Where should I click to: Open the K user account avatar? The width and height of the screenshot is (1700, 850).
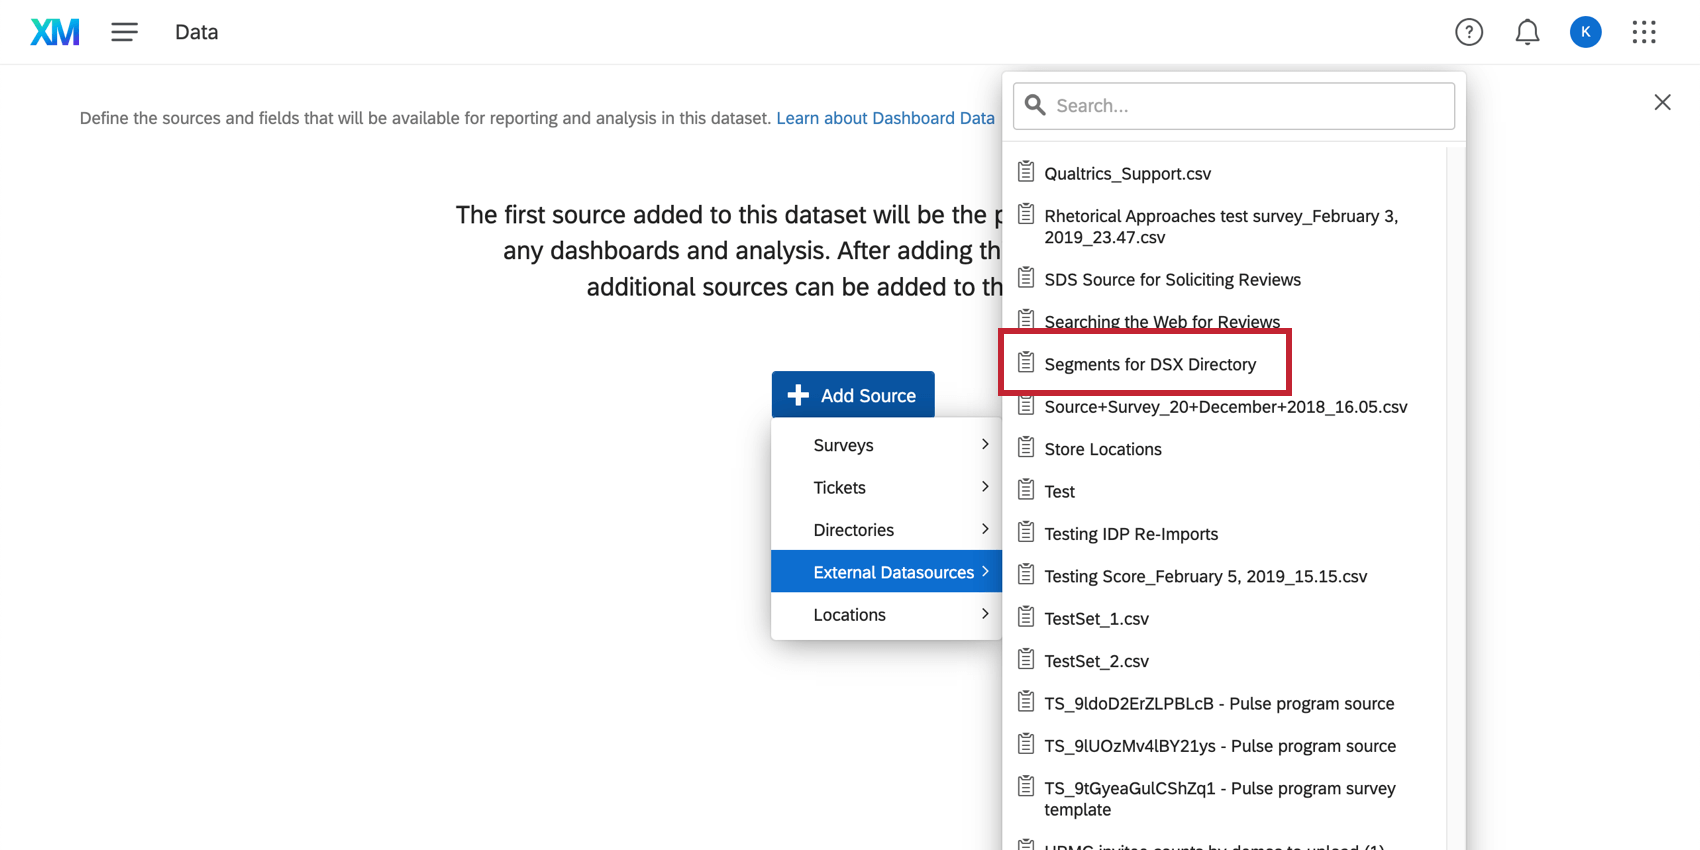coord(1585,32)
